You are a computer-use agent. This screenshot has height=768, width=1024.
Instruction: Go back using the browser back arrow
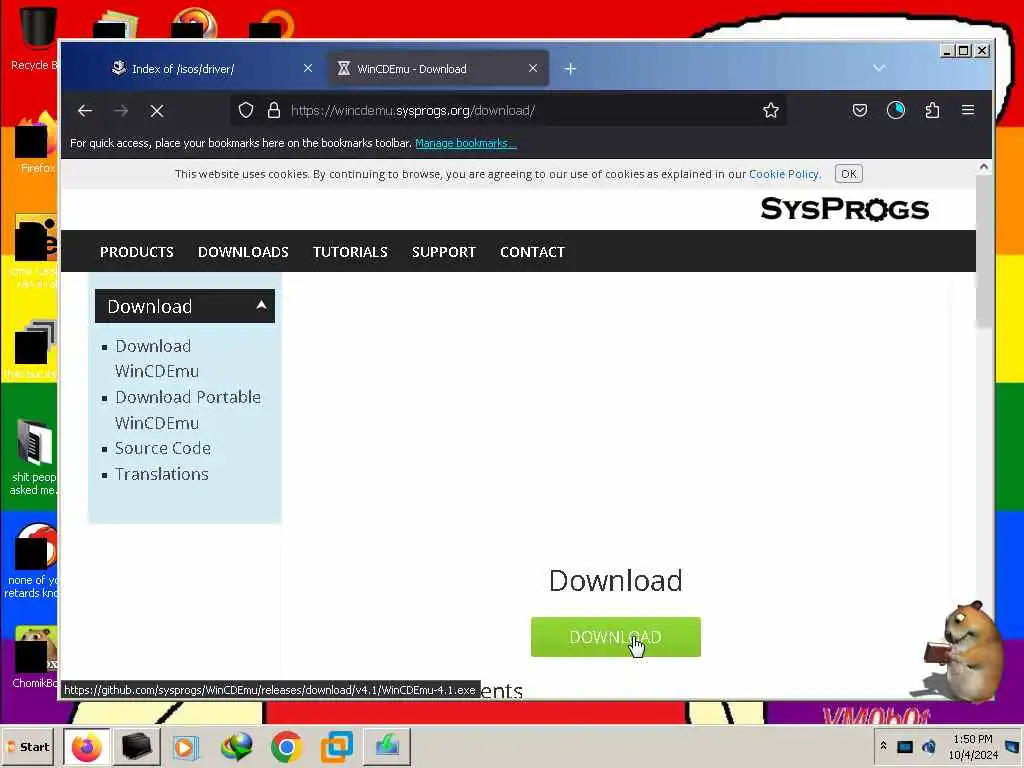point(85,110)
